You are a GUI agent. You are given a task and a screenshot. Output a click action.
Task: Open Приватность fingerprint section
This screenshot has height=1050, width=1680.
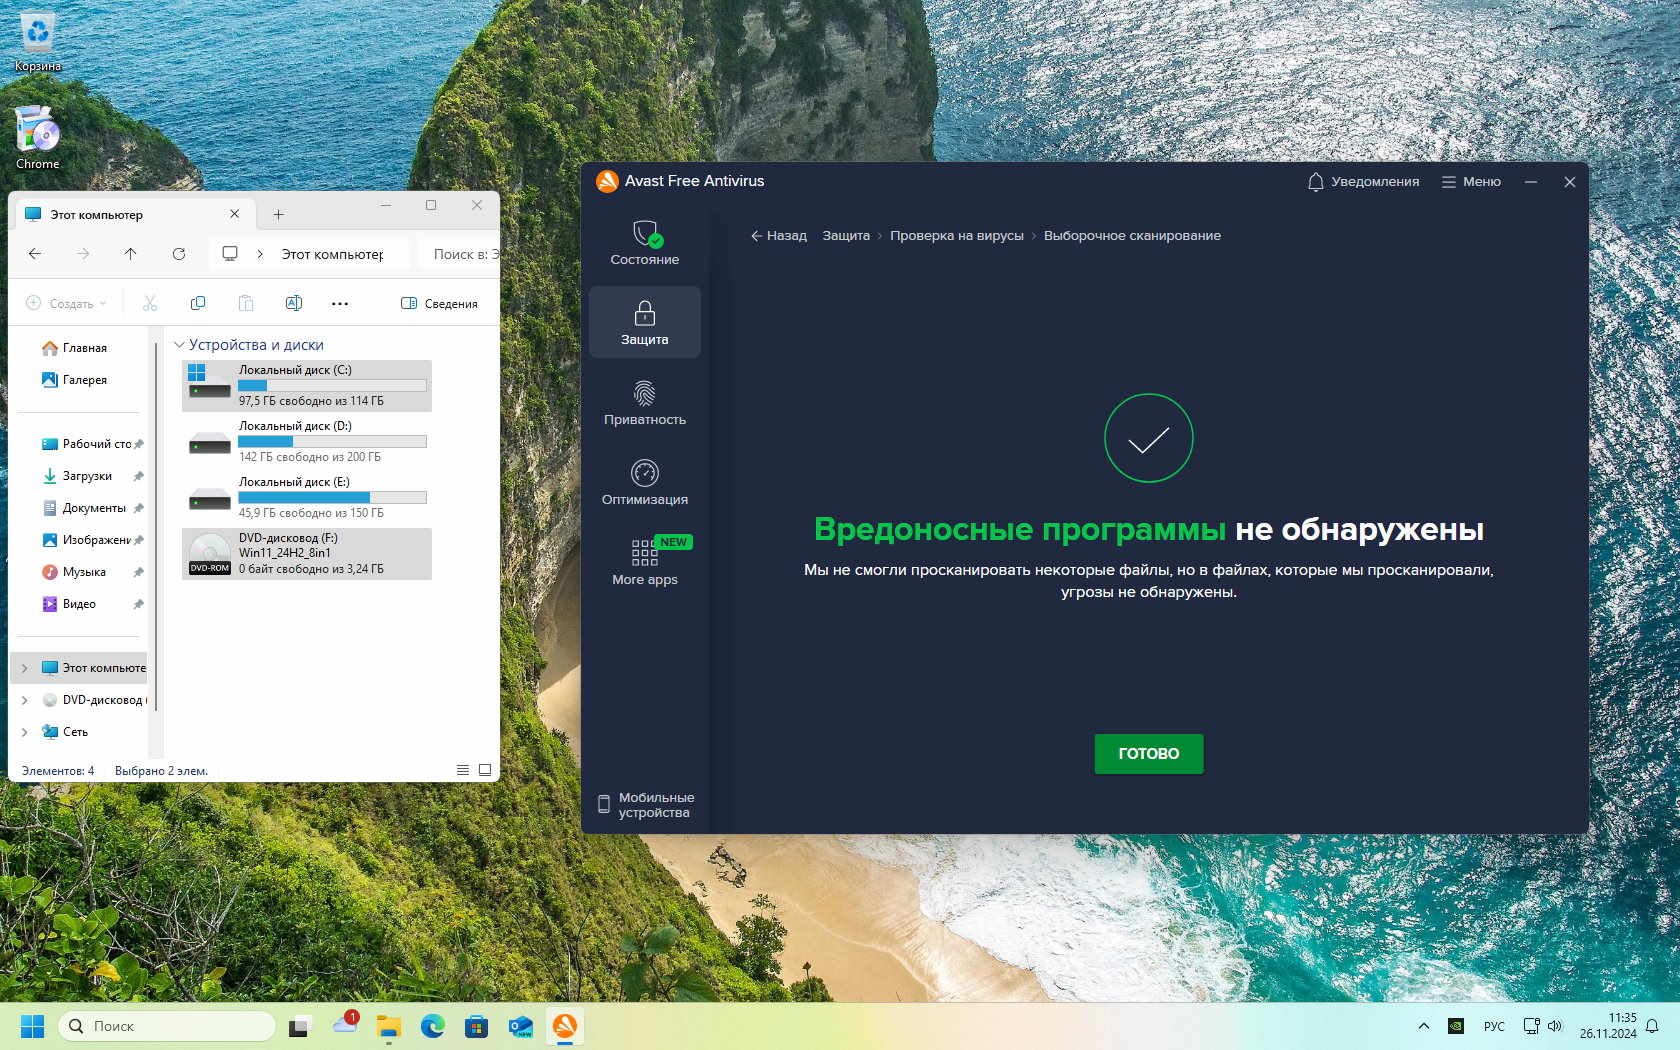645,402
